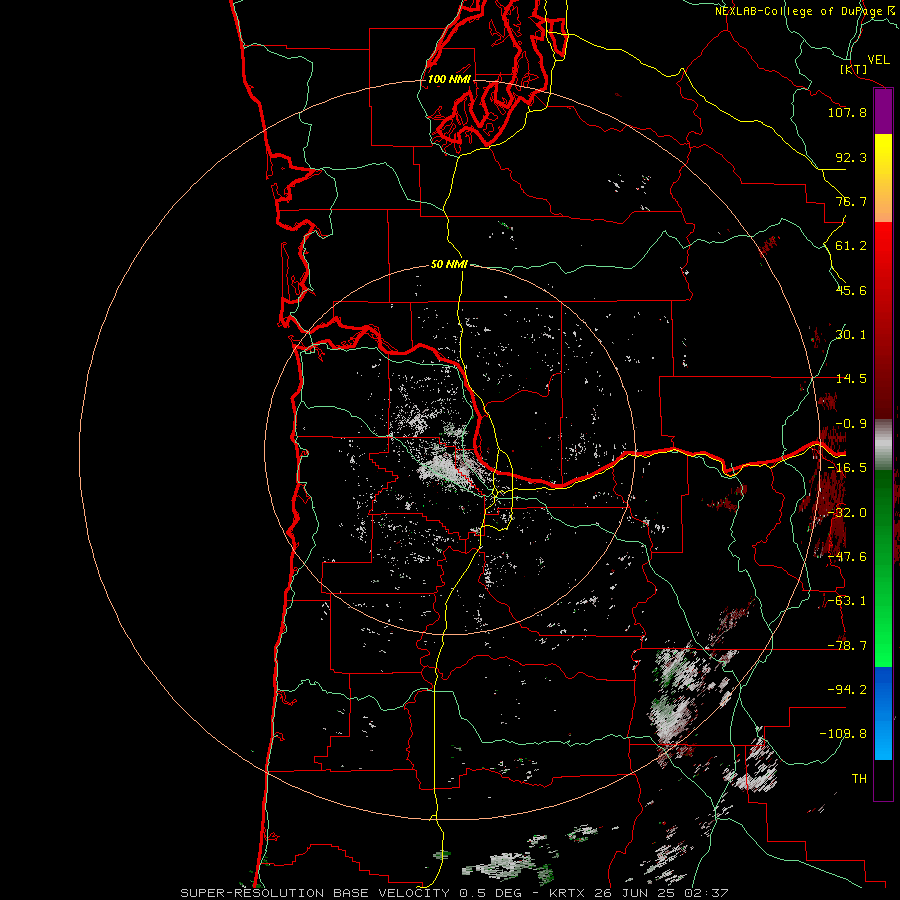Click the 92.3 velocity scale value
The height and width of the screenshot is (900, 900).
click(851, 157)
